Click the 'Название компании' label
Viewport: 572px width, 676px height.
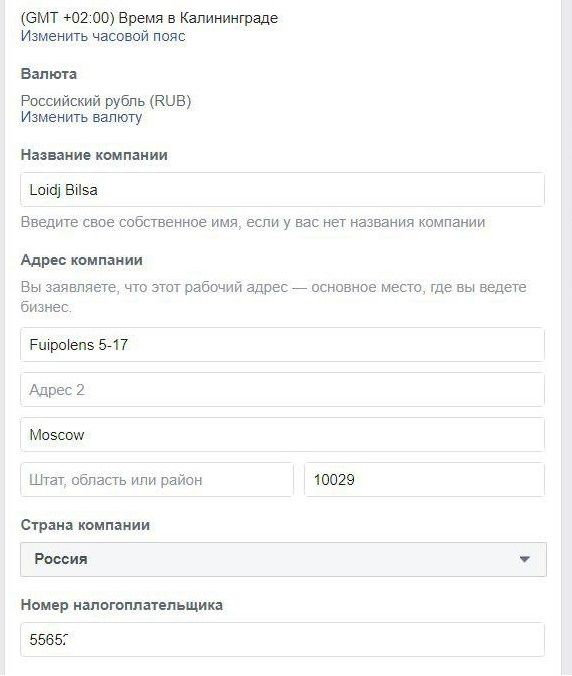(94, 155)
